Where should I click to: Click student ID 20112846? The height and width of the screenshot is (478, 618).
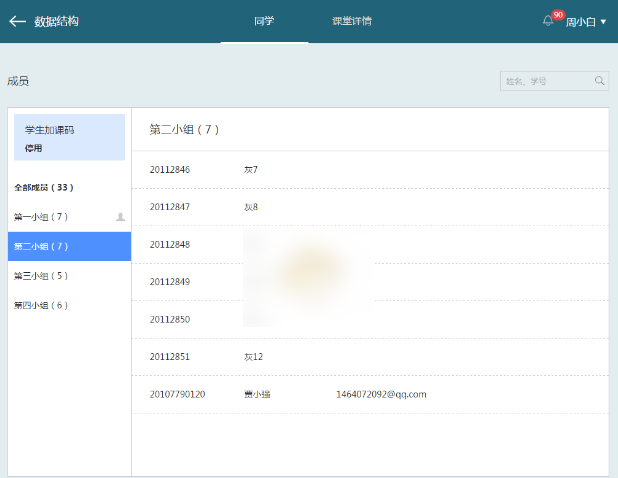(x=170, y=169)
